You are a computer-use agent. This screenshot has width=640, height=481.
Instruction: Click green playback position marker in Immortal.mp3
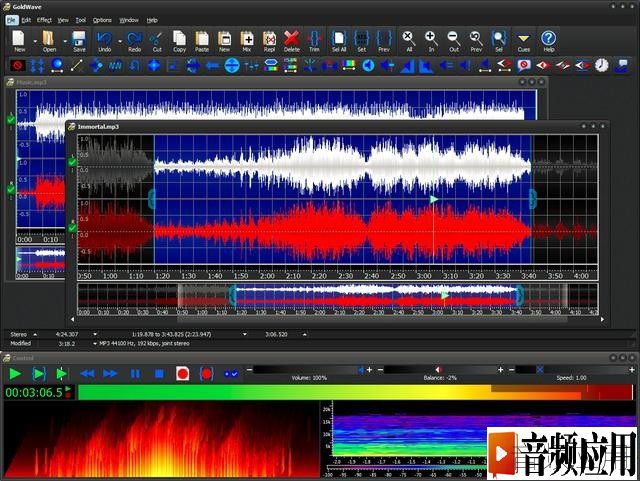tap(433, 199)
